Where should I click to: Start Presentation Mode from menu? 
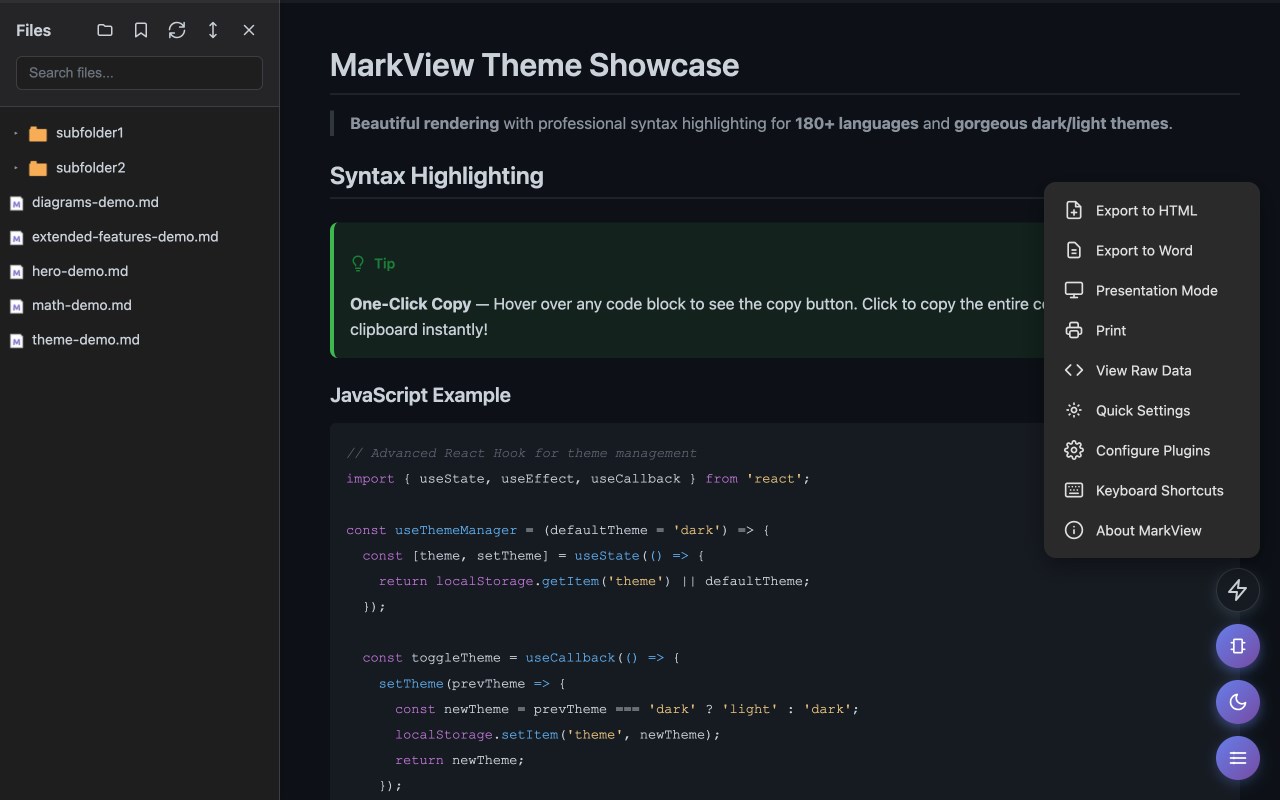click(x=1151, y=290)
